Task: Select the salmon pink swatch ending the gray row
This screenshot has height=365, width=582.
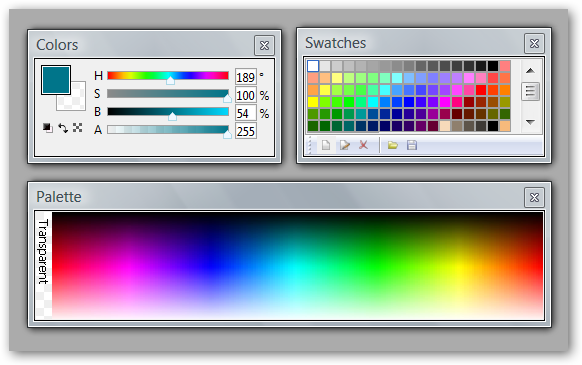Action: (x=505, y=66)
